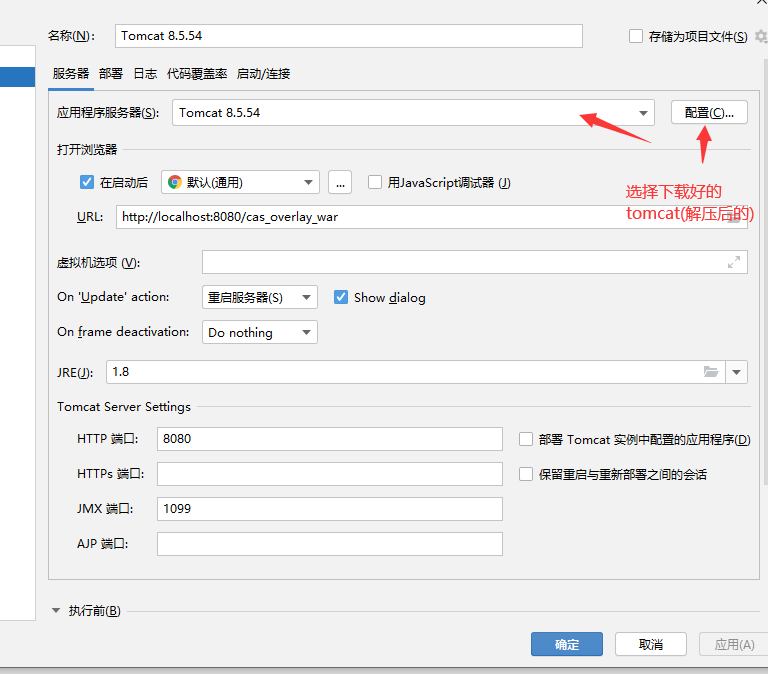The image size is (768, 674).
Task: Open the JRE version dropdown arrow
Action: (736, 372)
